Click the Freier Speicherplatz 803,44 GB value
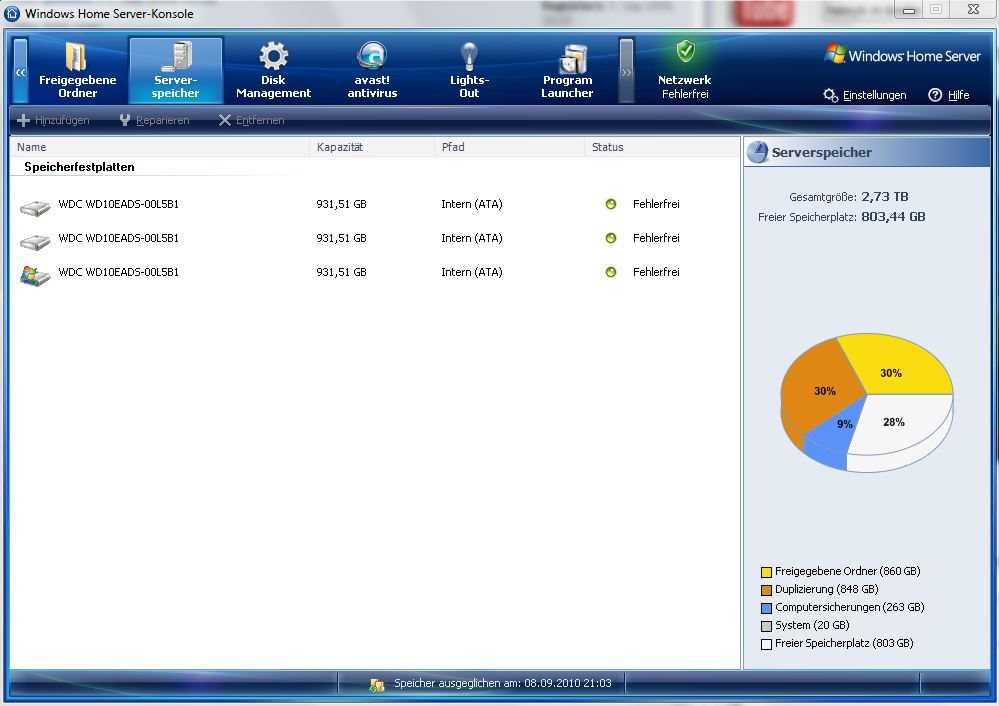This screenshot has height=706, width=999. (x=893, y=217)
